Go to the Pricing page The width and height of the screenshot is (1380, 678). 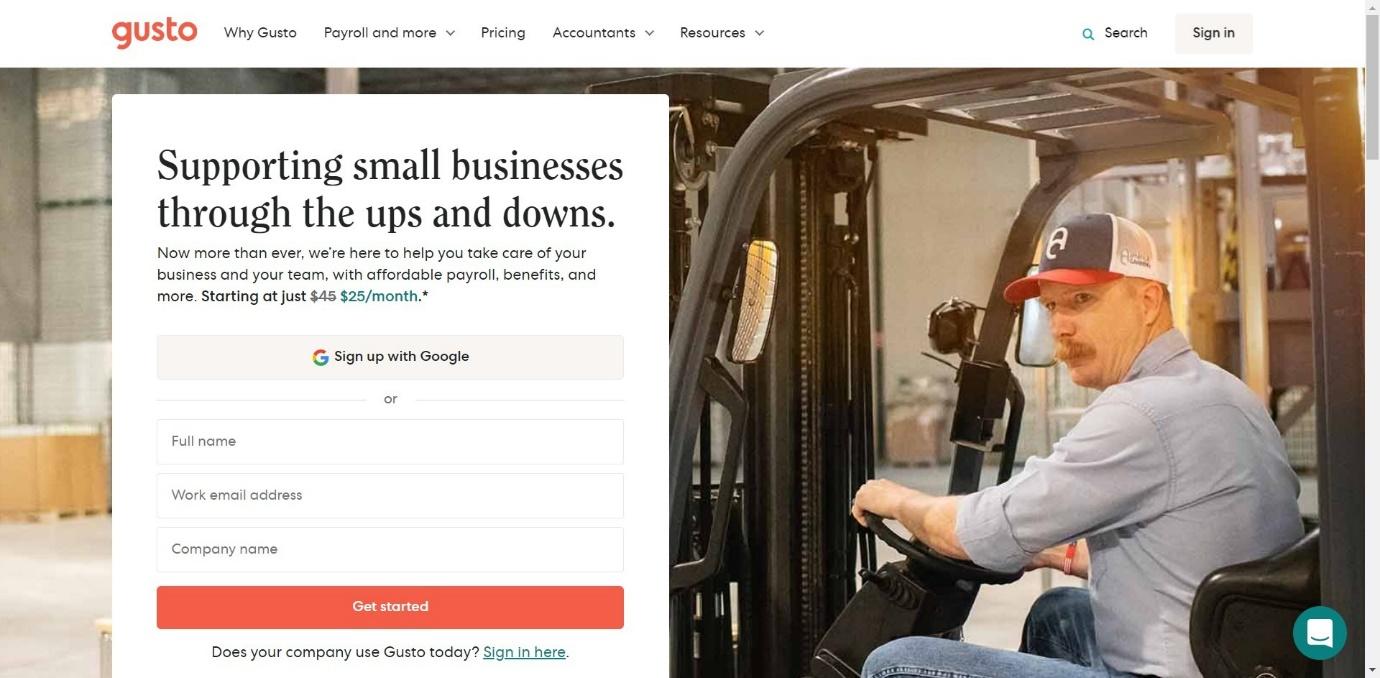tap(503, 33)
